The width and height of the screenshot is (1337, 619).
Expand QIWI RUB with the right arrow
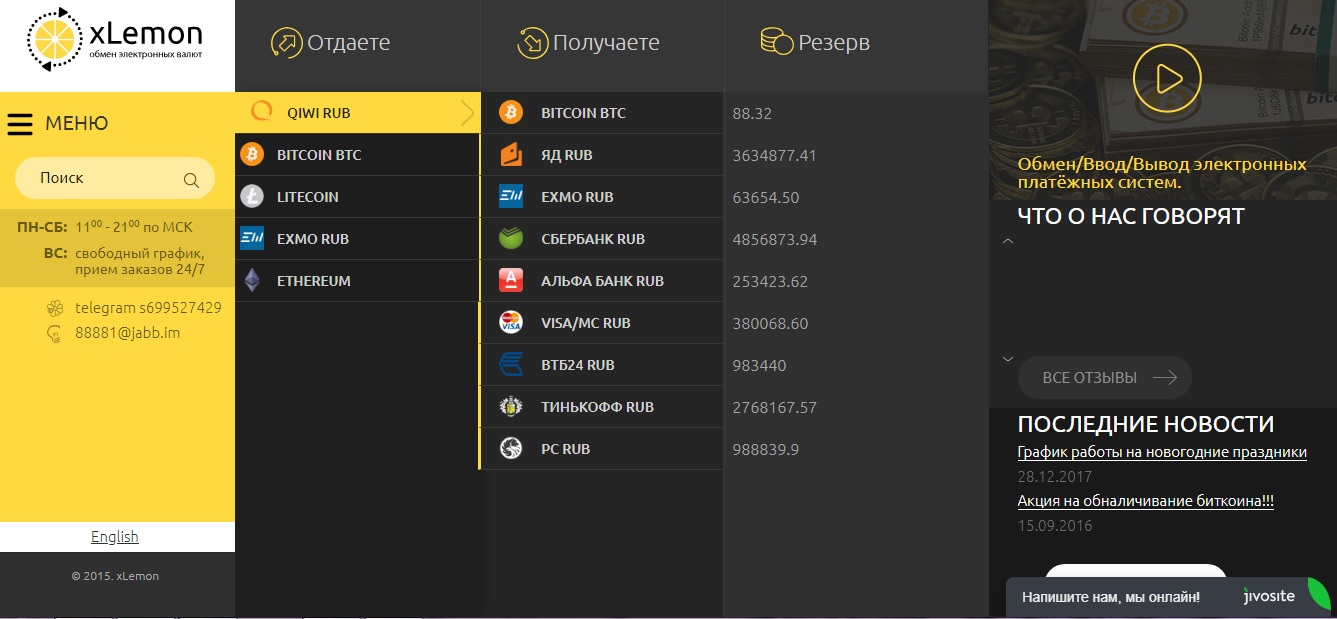click(x=467, y=113)
